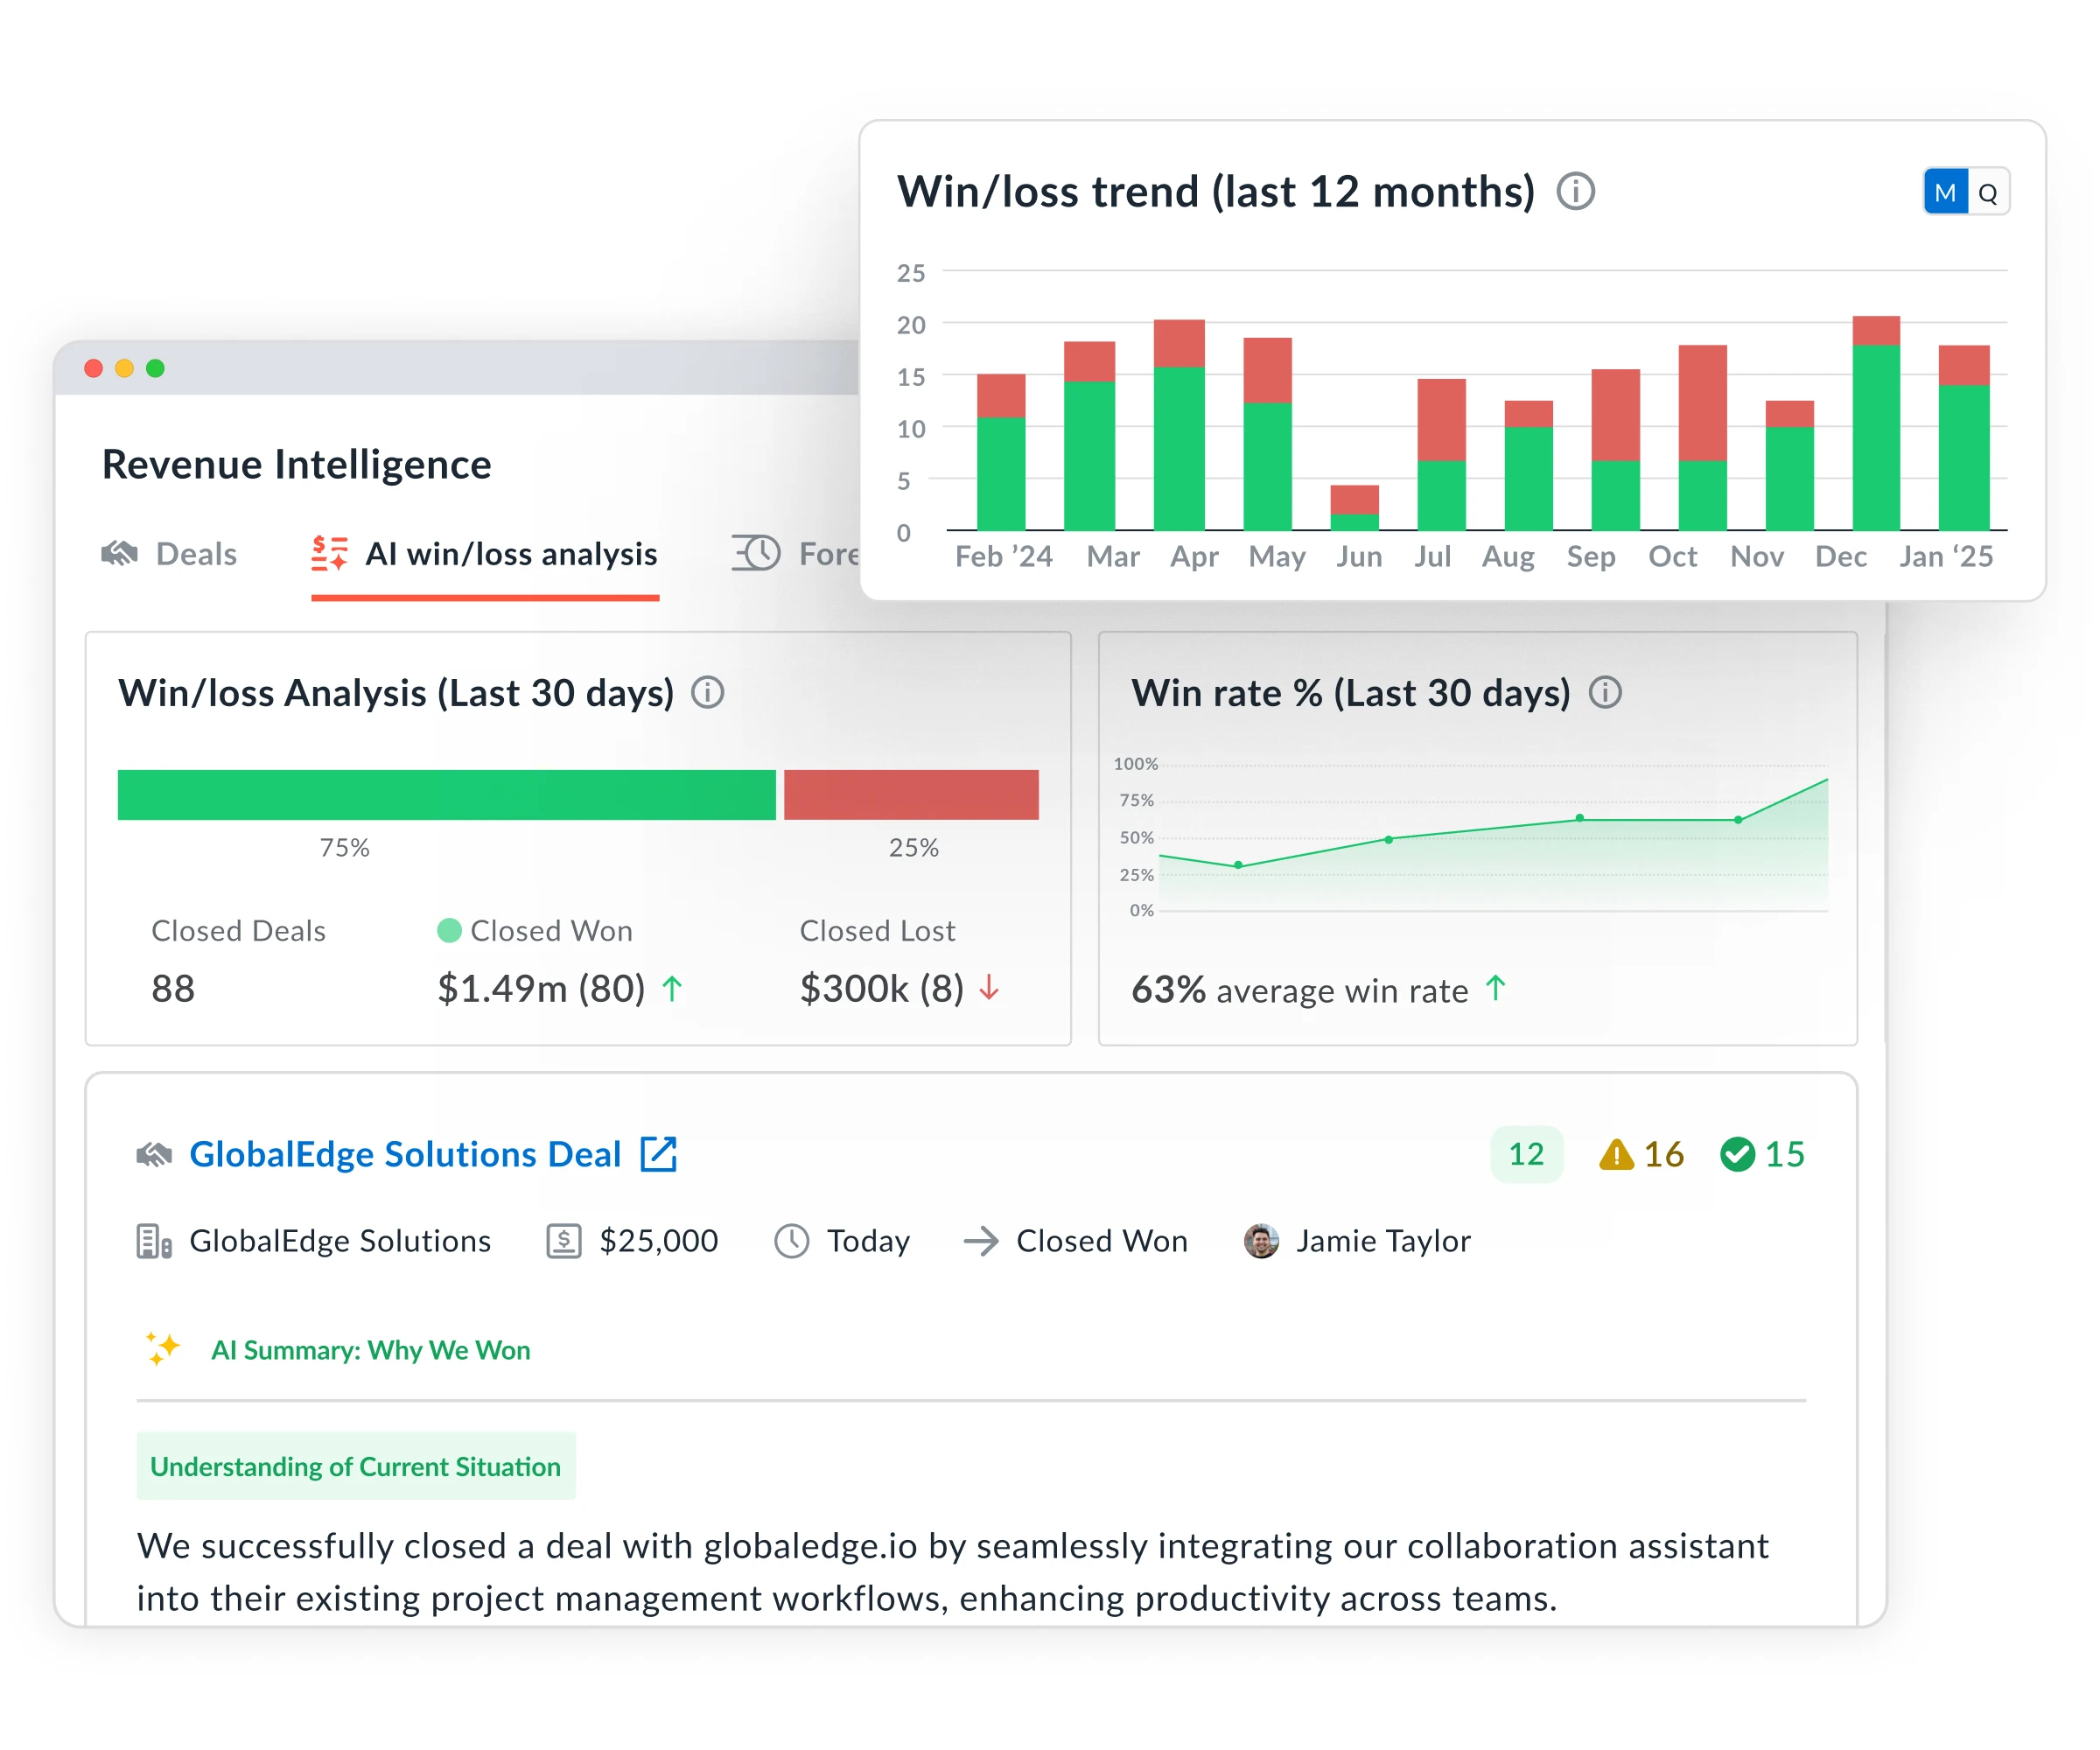This screenshot has width=2100, height=1750.
Task: Click the dollar icon beside $25,000
Action: click(x=564, y=1241)
